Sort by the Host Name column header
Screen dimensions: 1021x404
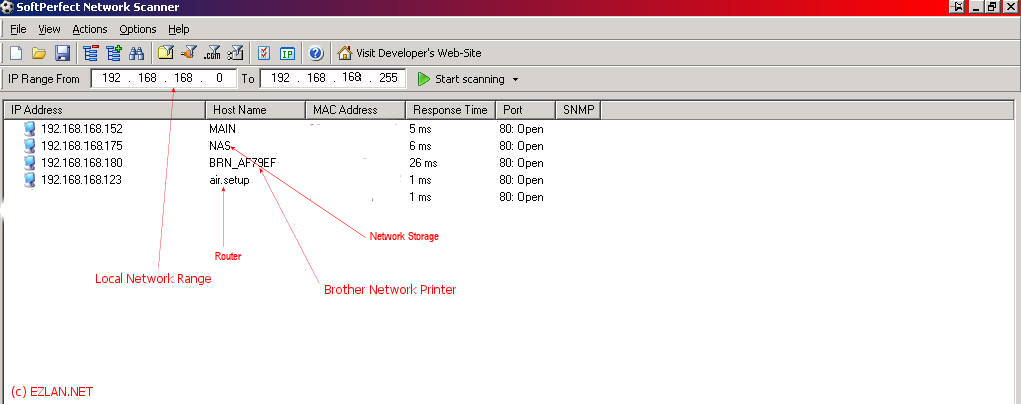255,109
